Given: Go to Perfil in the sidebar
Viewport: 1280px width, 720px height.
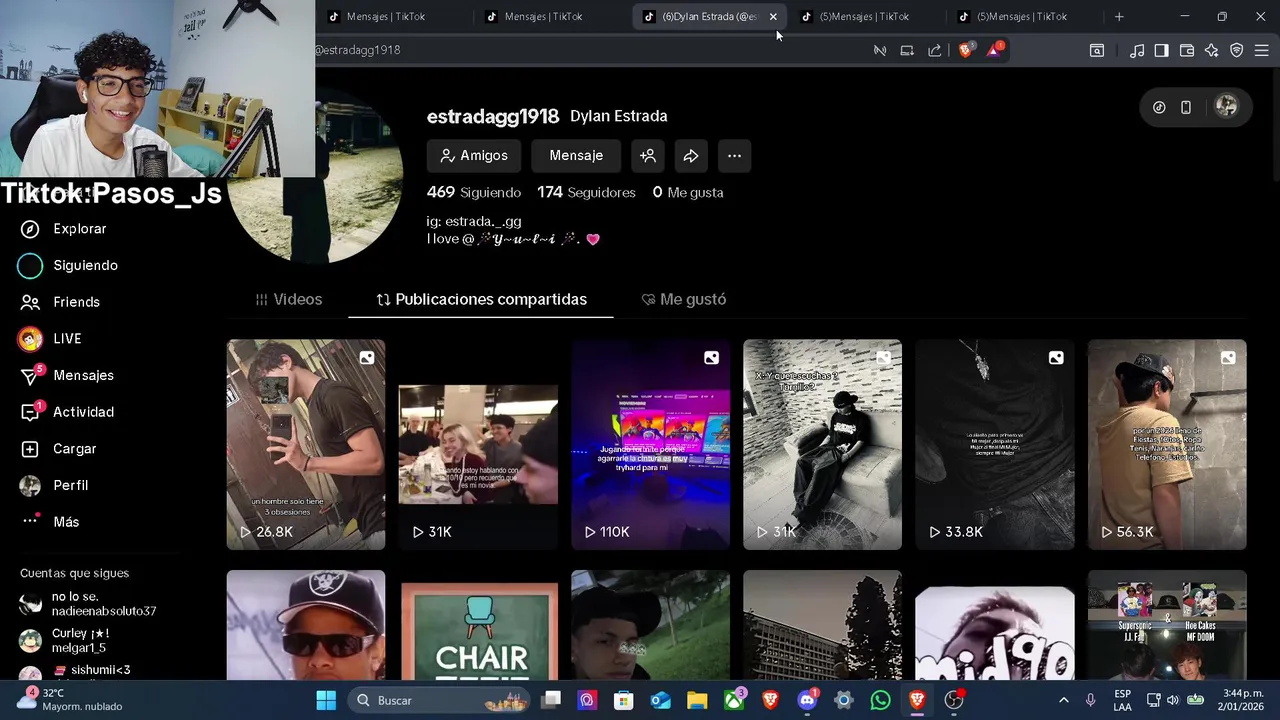Looking at the screenshot, I should click(x=56, y=485).
